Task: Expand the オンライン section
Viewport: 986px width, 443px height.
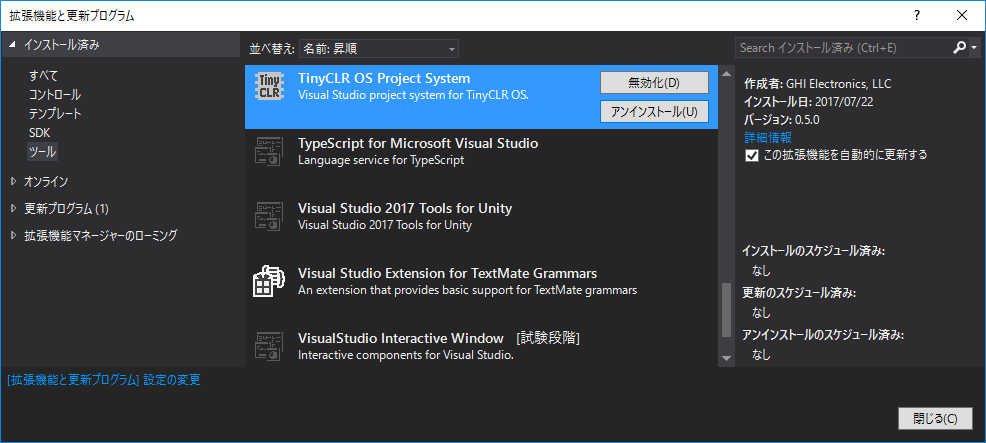Action: tap(14, 182)
